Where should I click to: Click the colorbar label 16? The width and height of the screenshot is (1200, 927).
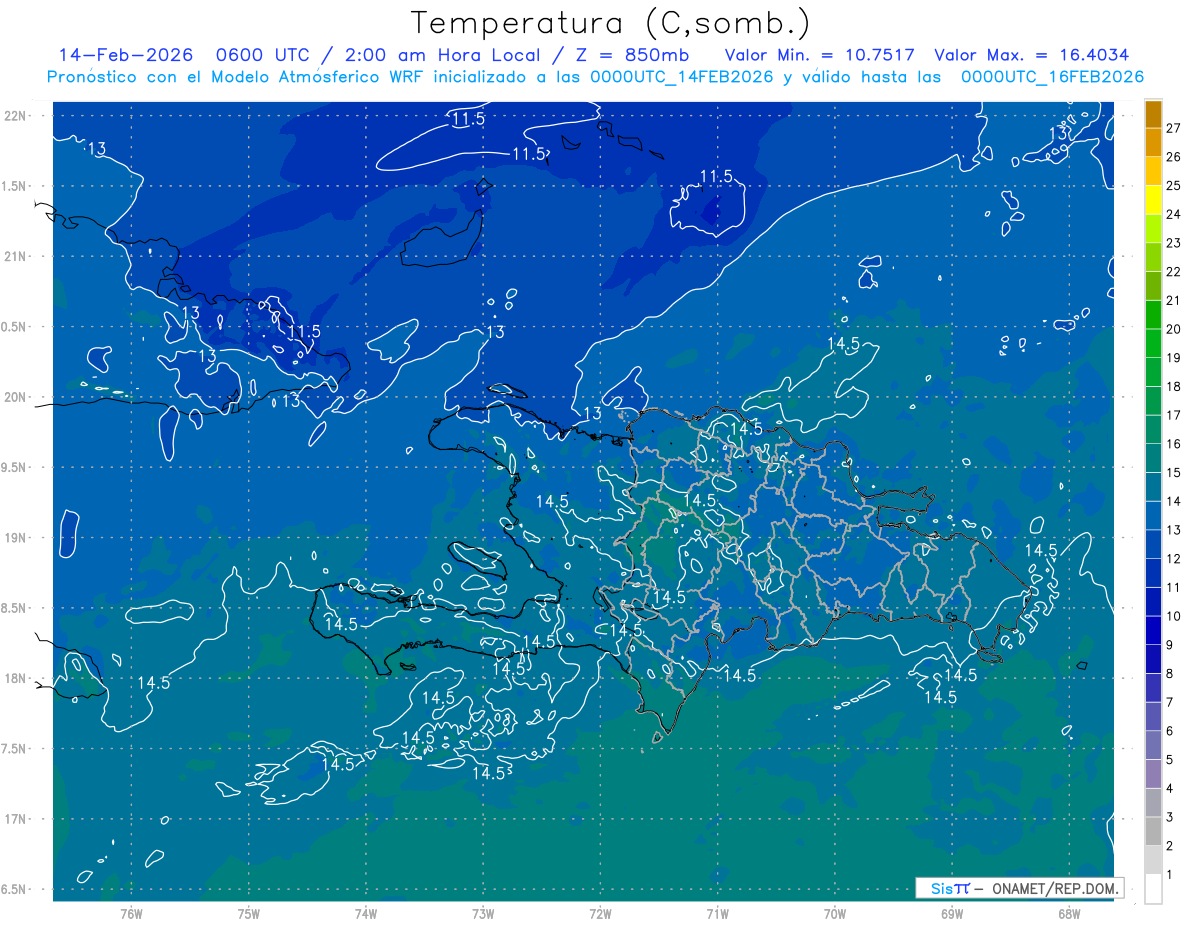pos(1173,444)
